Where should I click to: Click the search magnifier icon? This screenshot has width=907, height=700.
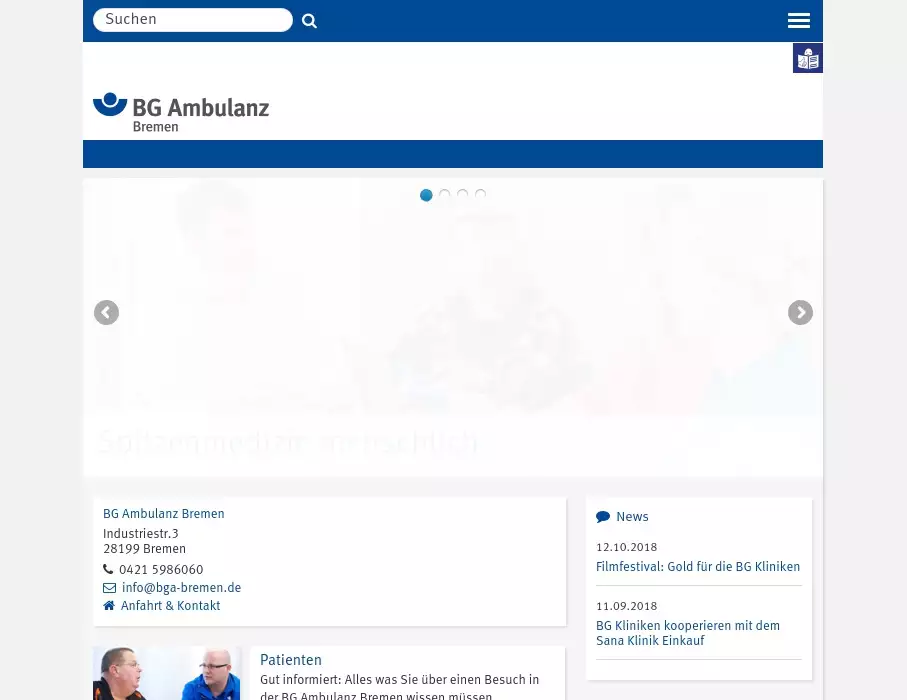coord(309,21)
